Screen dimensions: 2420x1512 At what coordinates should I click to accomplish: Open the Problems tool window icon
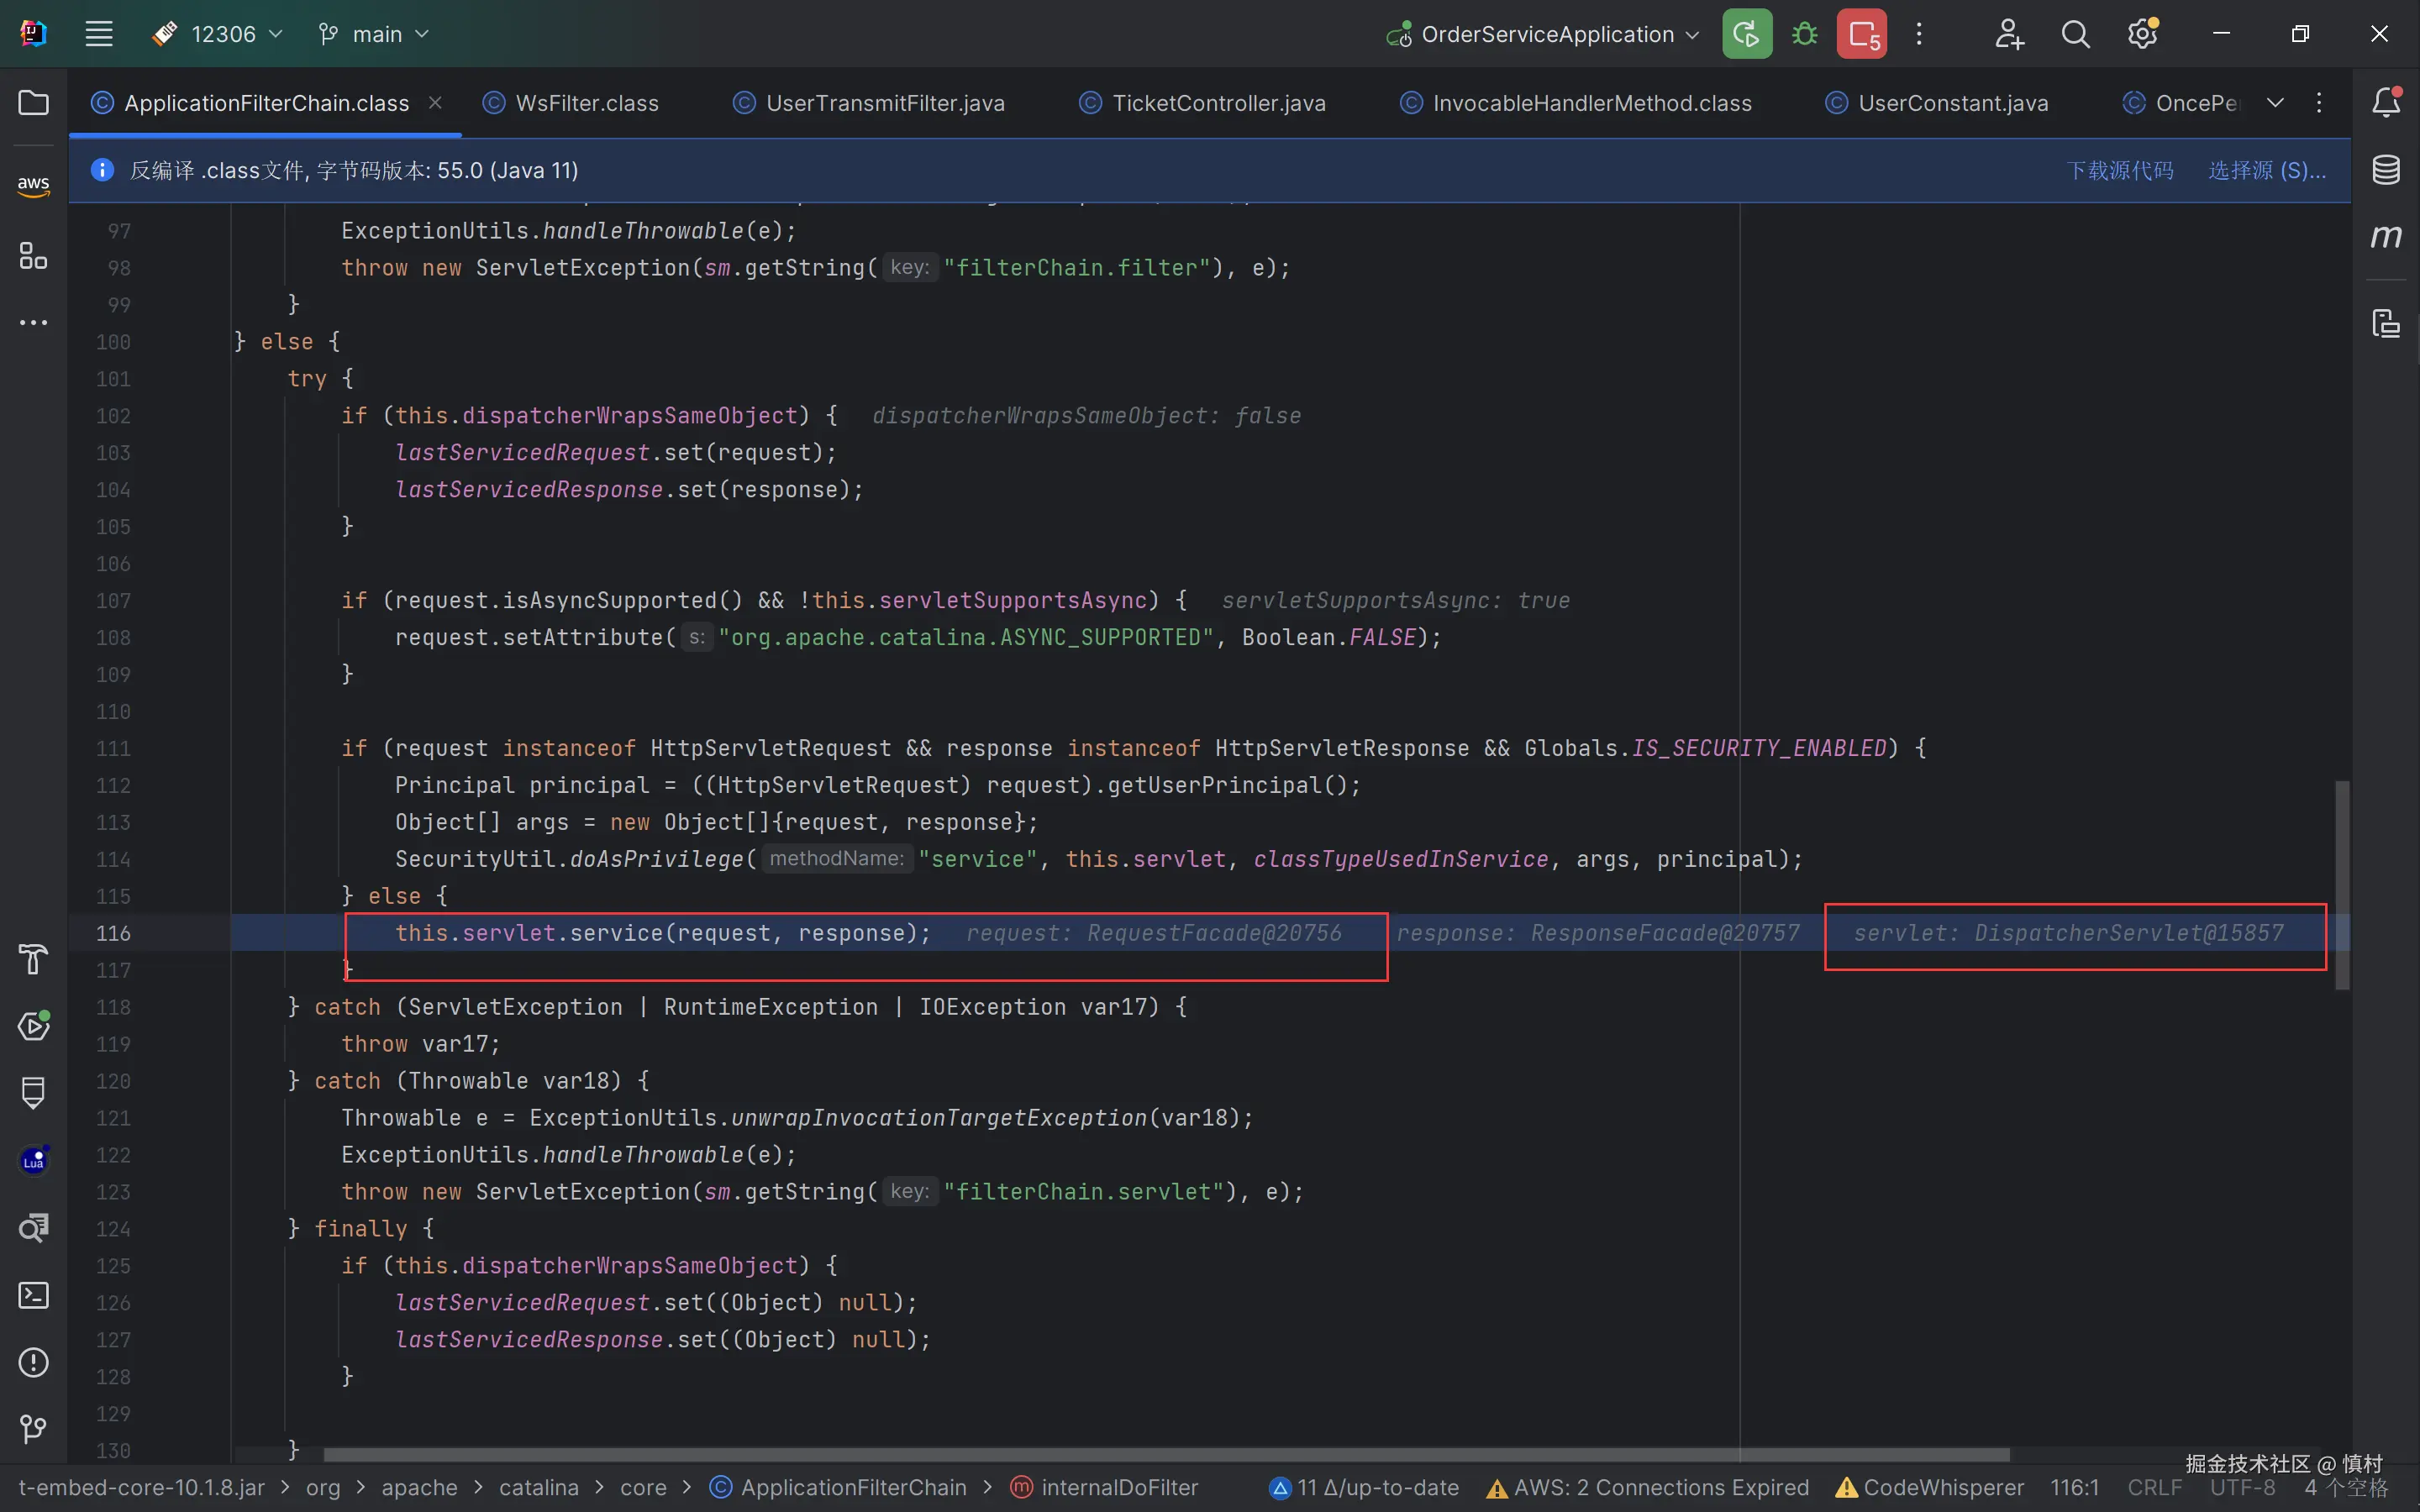tap(33, 1362)
